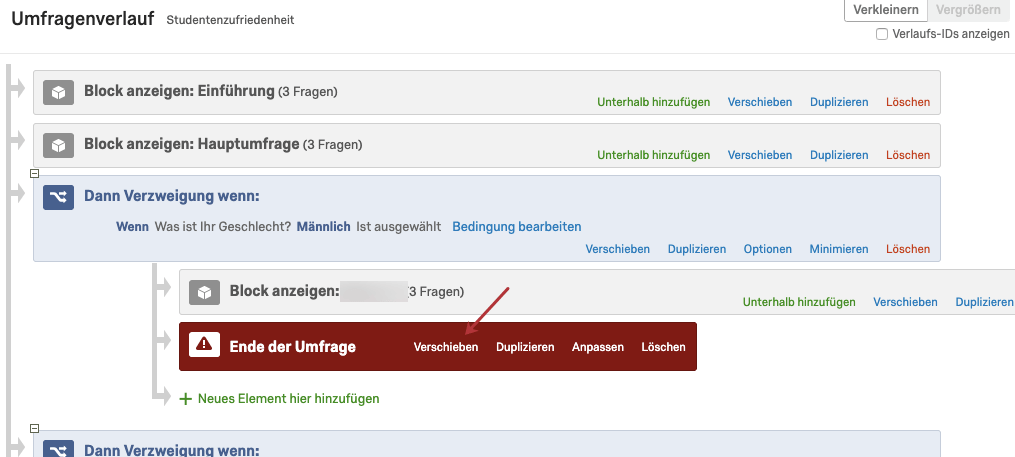Open Anpassen for Ende der Umfrage
This screenshot has height=457, width=1015.
597,347
